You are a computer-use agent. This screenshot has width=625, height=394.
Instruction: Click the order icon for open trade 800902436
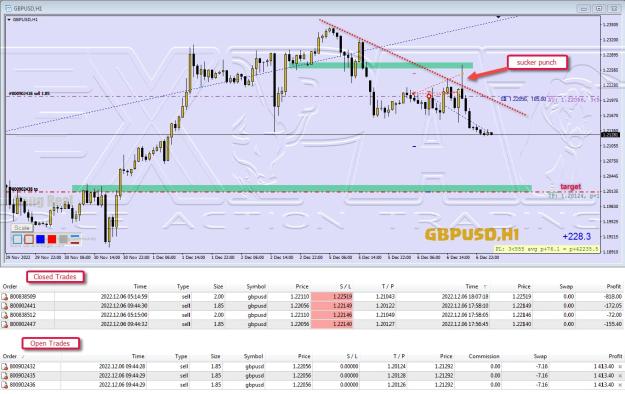tap(5, 385)
